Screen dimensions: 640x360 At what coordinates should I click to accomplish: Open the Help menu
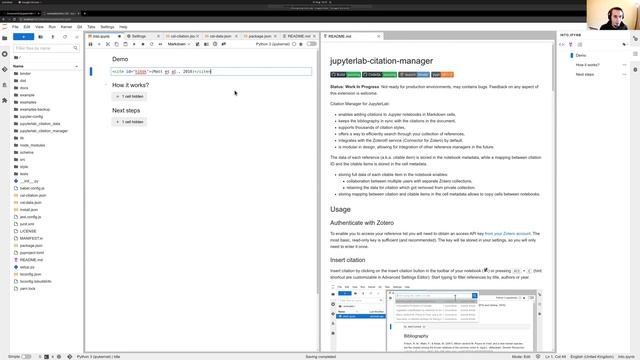pyautogui.click(x=123, y=27)
